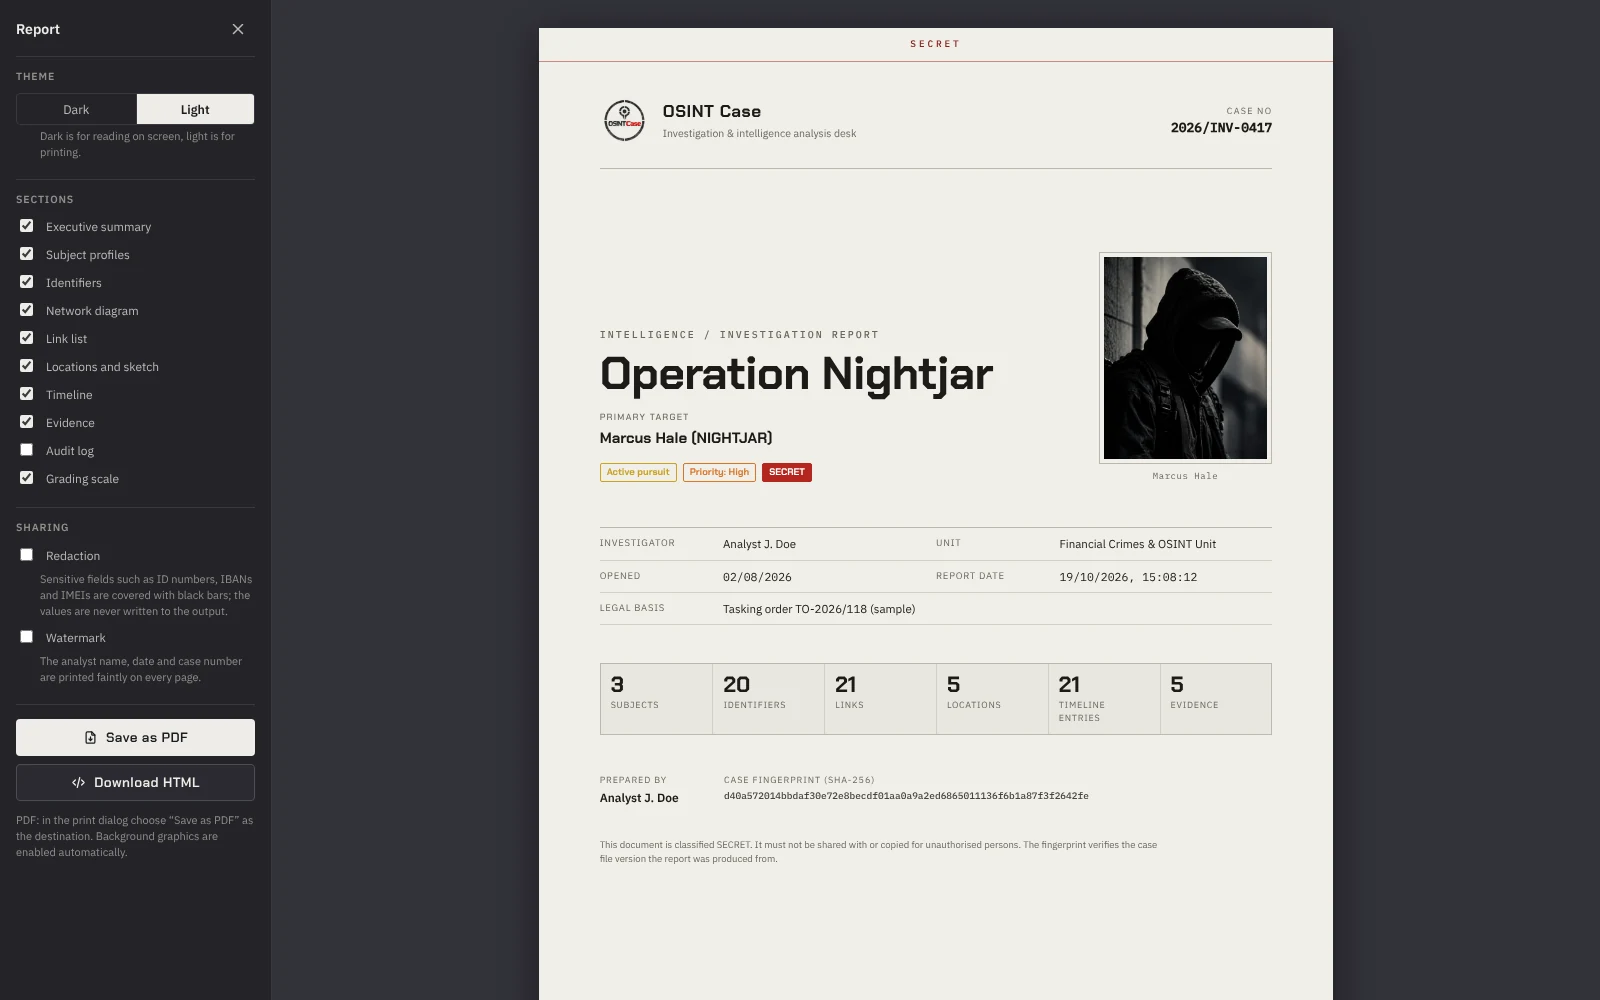Click the 5 Evidence stat tile
This screenshot has height=1000, width=1600.
click(1216, 699)
